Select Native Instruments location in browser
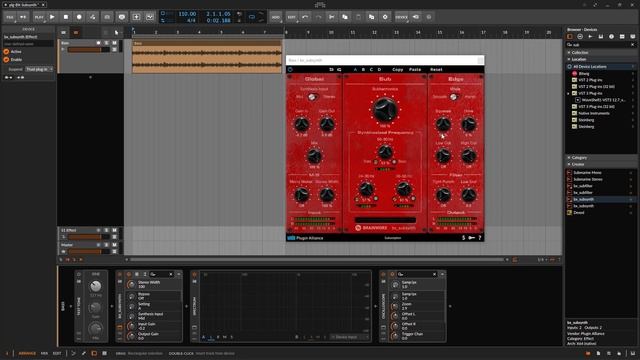This screenshot has height=360, width=640. (601, 113)
